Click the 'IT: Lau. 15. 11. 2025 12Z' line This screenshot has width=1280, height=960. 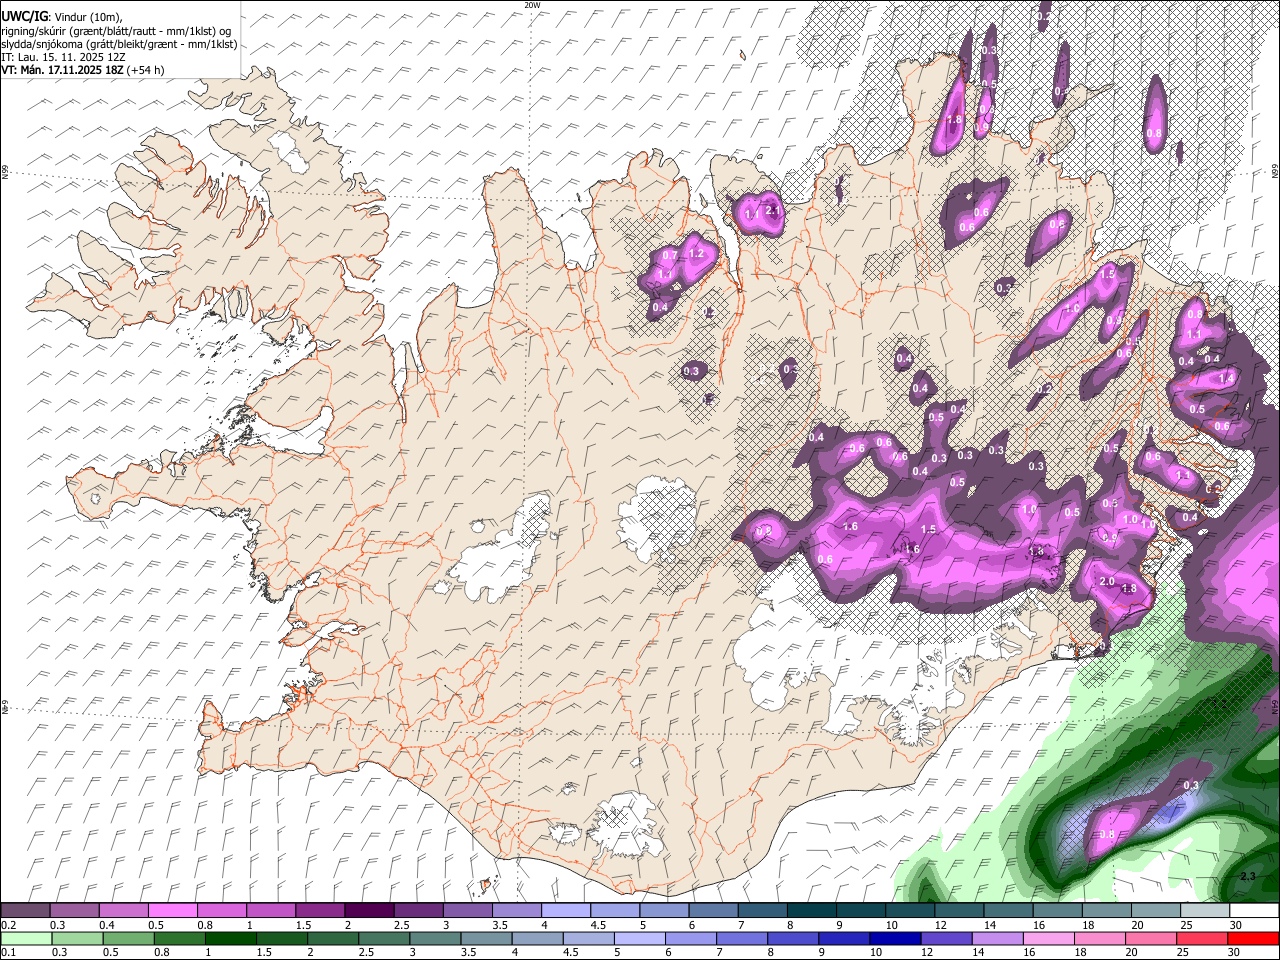coord(63,57)
